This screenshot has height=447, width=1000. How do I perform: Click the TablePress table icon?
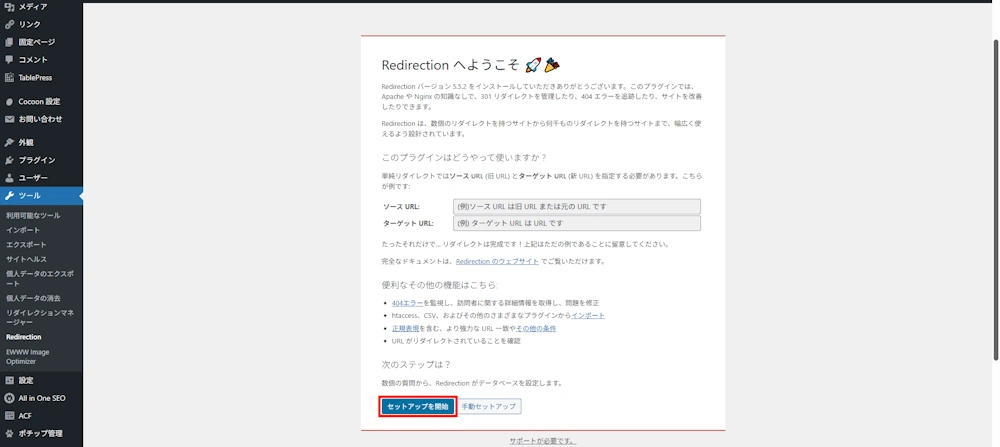coord(9,78)
